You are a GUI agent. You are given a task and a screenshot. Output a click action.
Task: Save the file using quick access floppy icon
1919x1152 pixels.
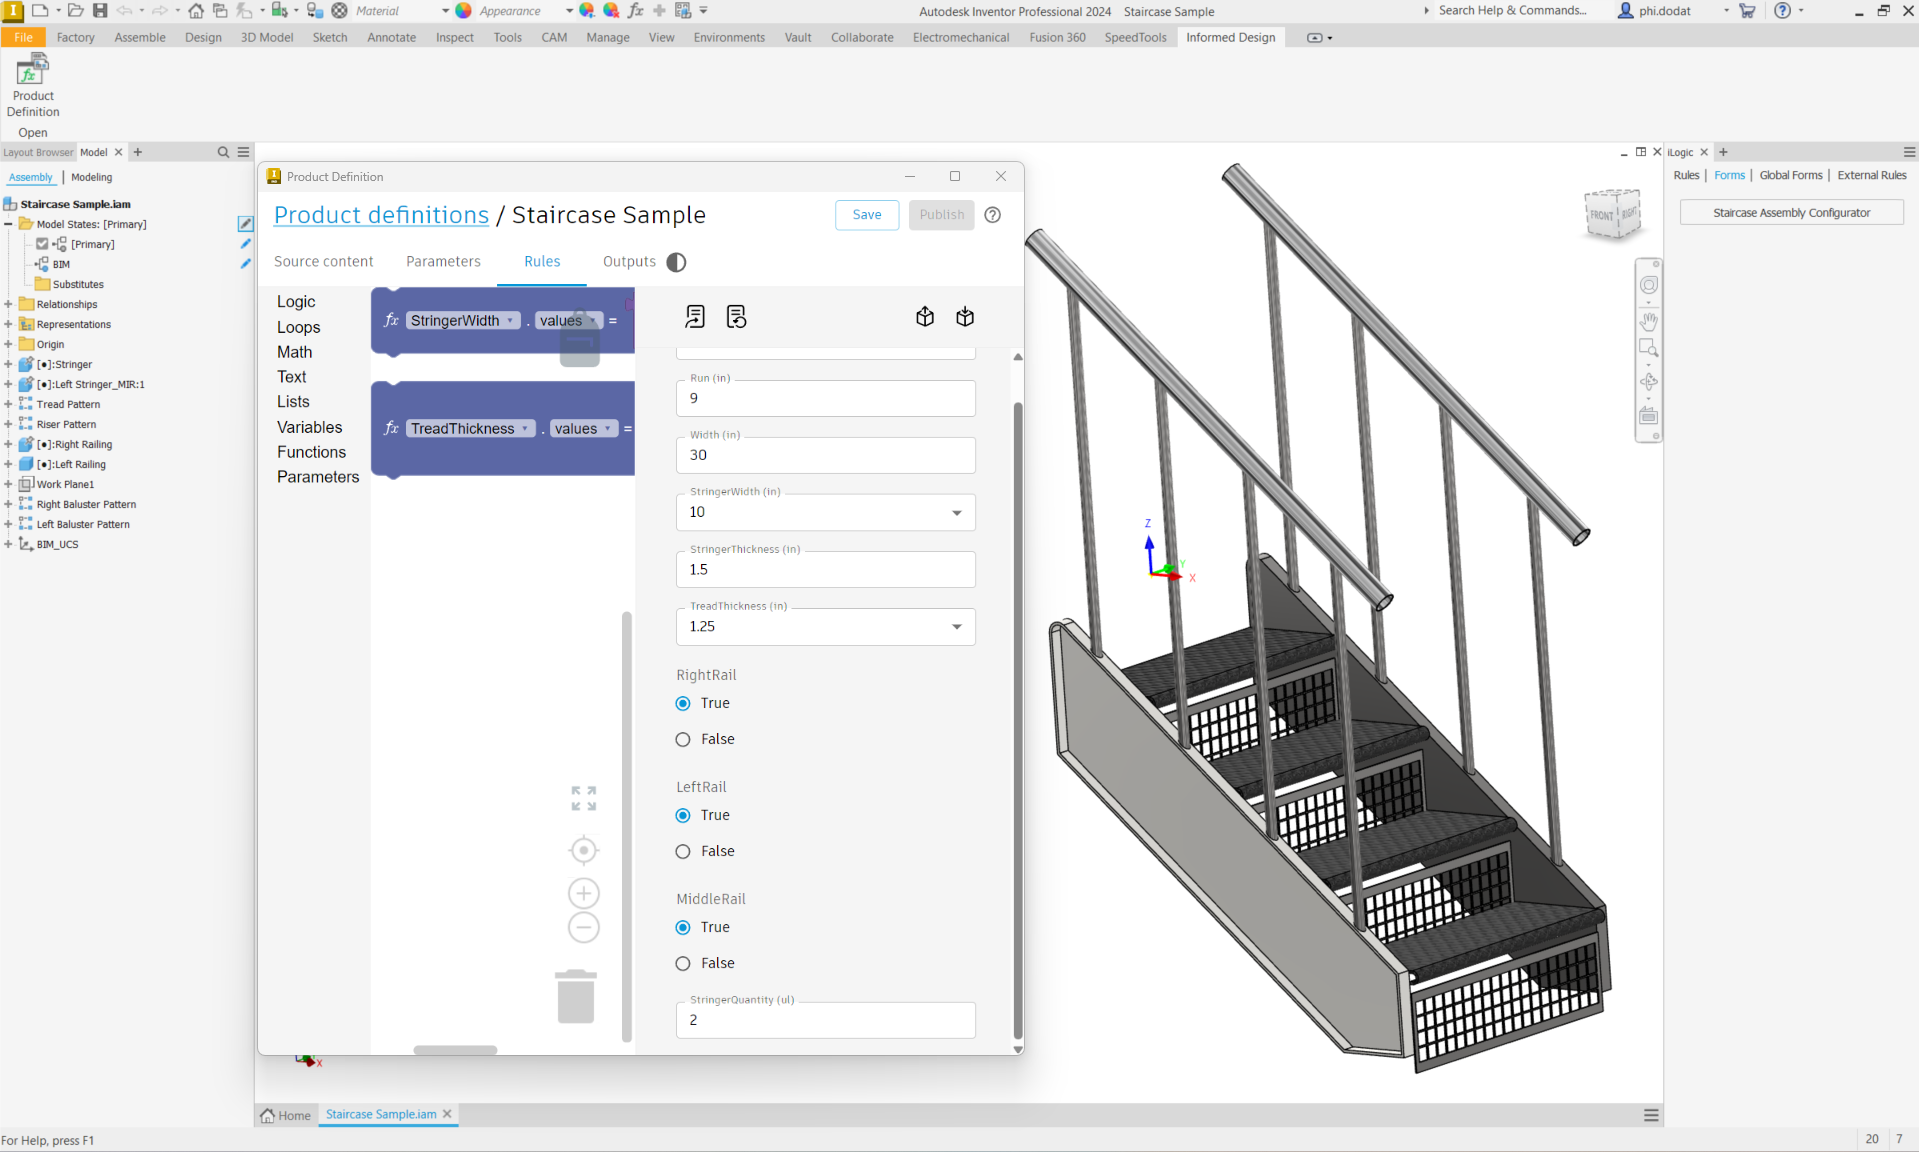(x=100, y=11)
